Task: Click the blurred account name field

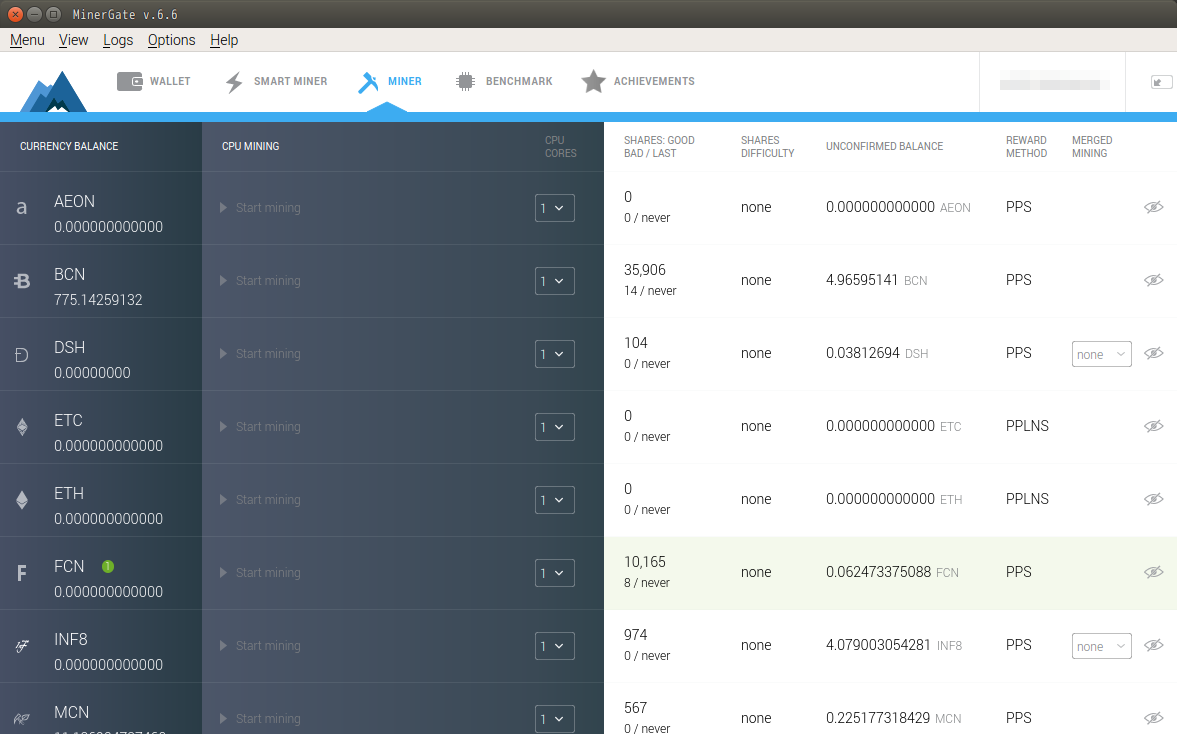Action: point(1054,84)
